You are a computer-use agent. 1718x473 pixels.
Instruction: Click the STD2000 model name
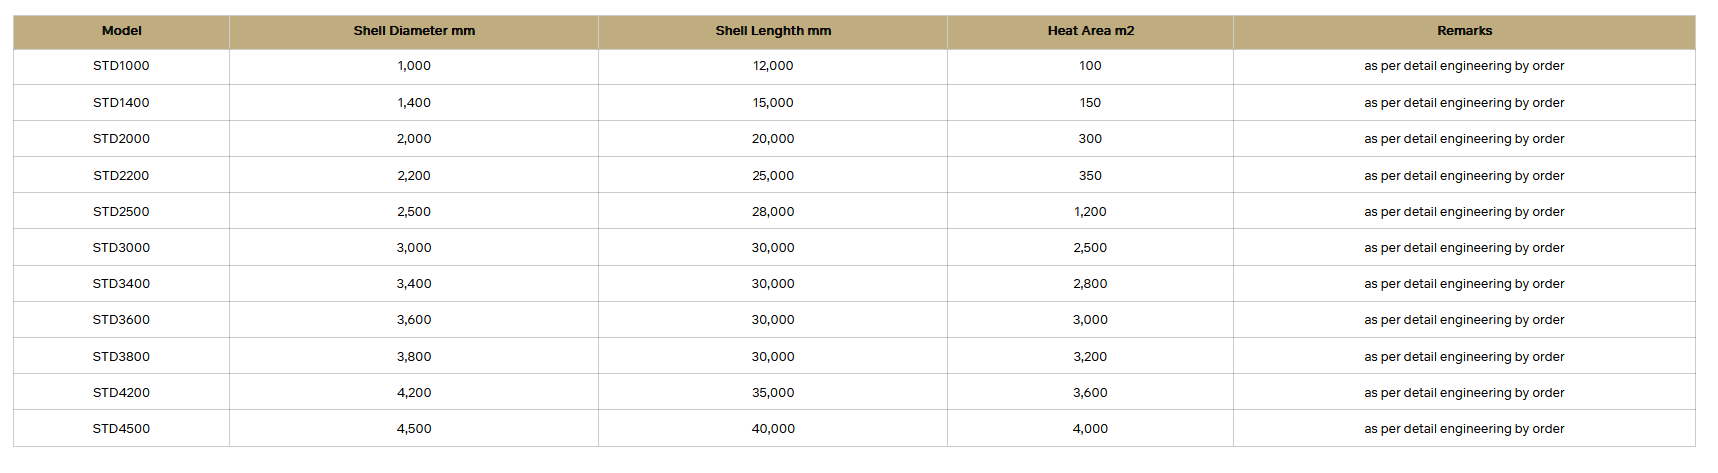pos(121,139)
